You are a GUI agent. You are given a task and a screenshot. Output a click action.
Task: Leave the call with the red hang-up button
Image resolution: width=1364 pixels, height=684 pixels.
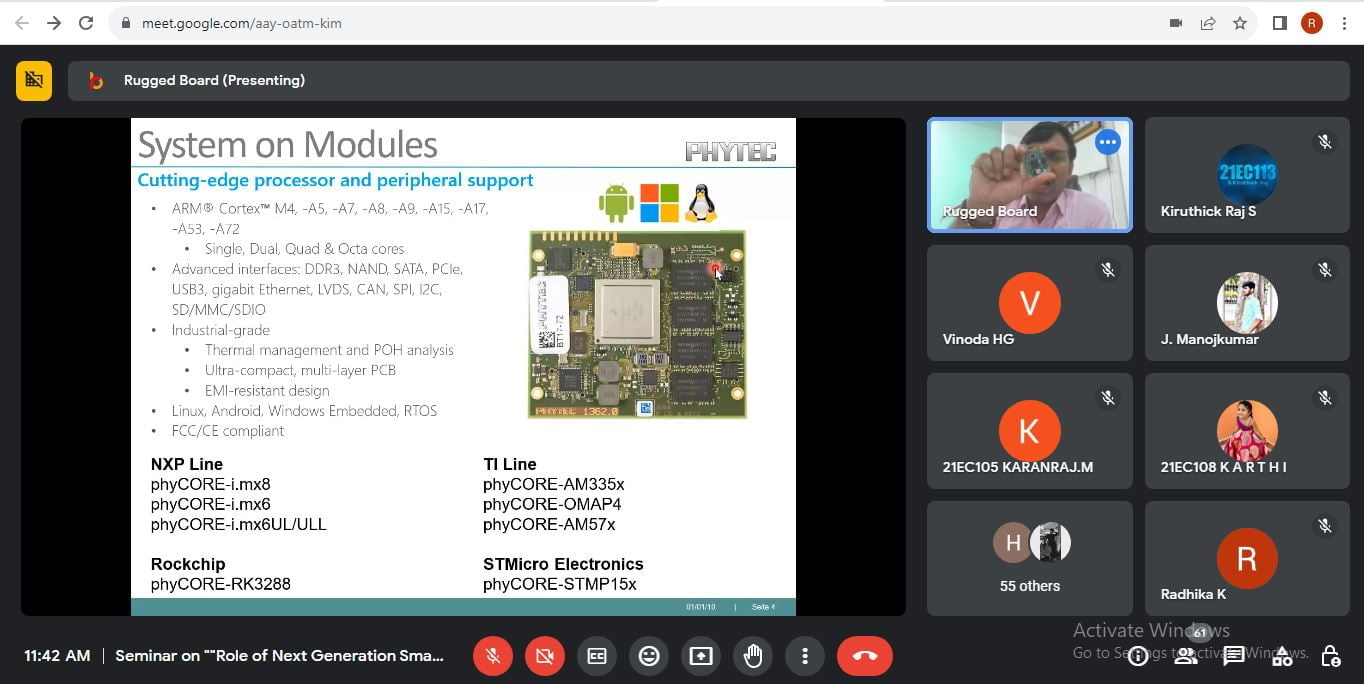[x=865, y=656]
